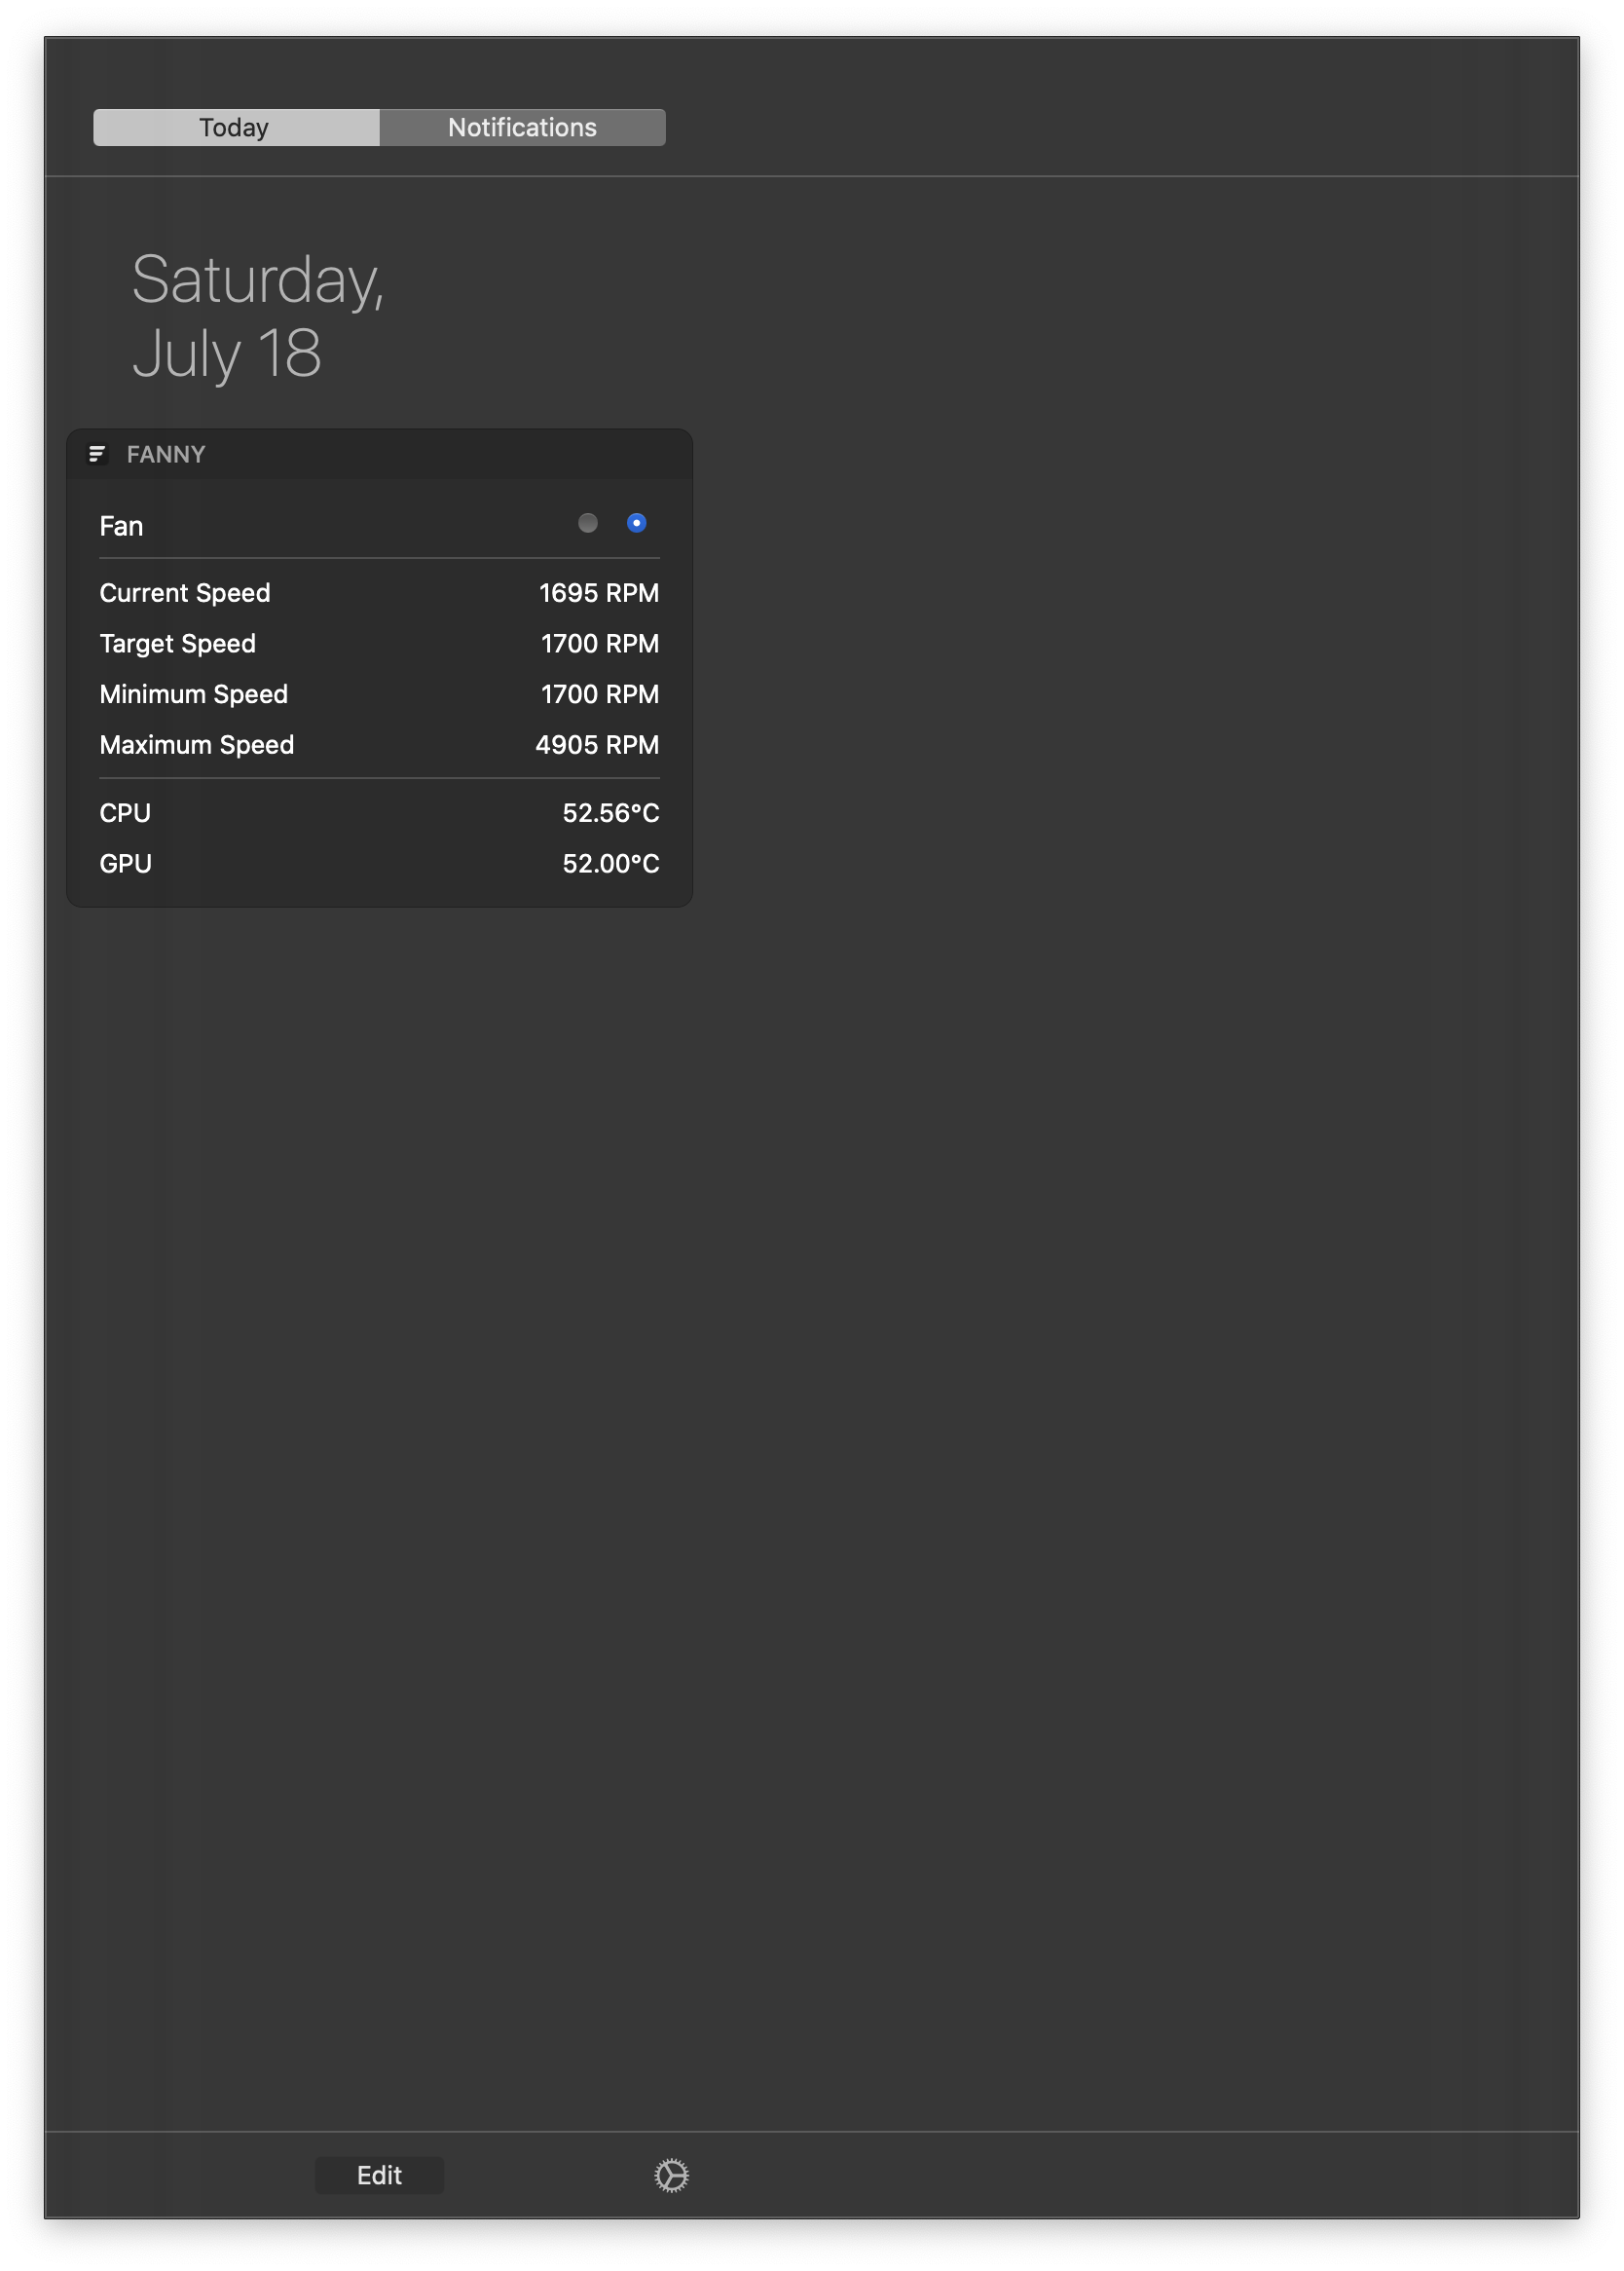Click the 4905 RPM value
The image size is (1624, 2271).
(597, 745)
